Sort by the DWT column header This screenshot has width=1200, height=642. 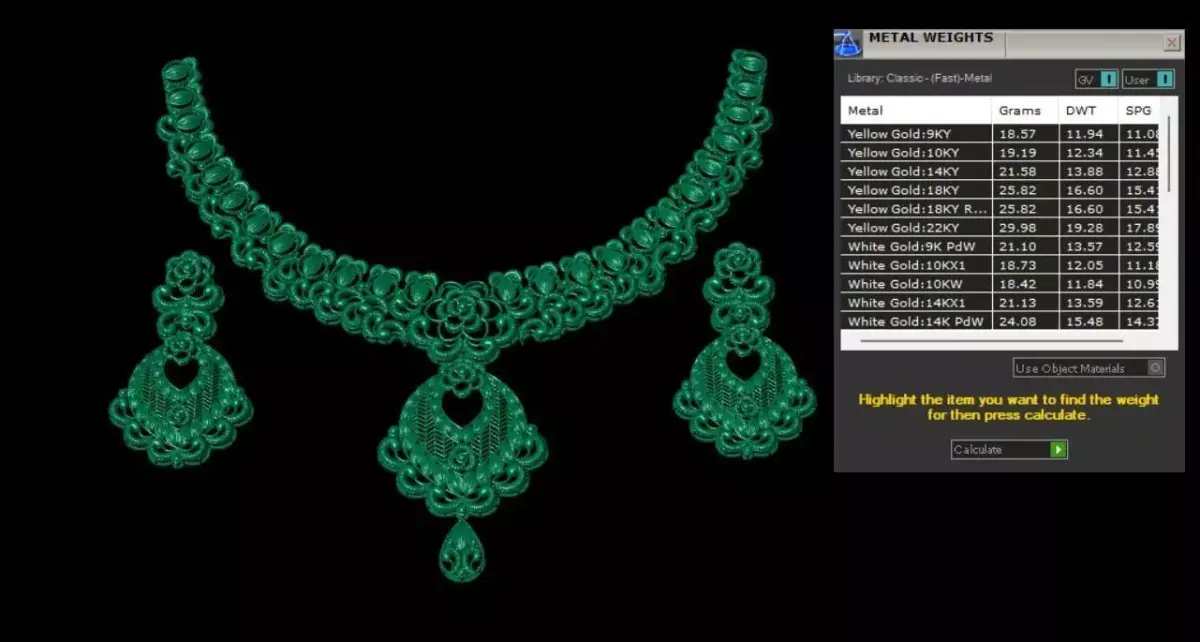pos(1088,110)
